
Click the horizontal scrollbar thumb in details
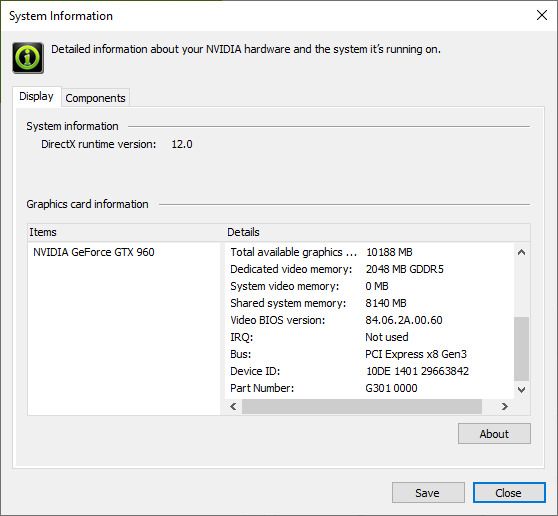(362, 406)
